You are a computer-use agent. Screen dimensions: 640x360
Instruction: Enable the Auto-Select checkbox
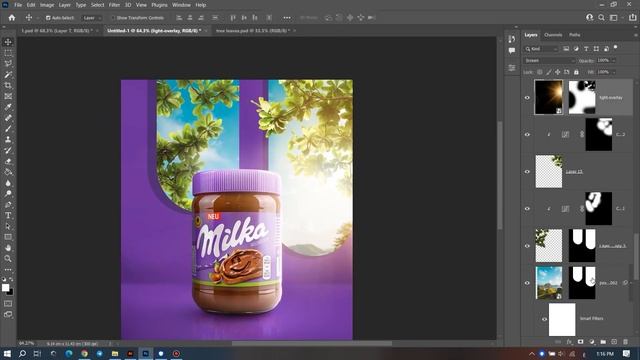pos(48,18)
